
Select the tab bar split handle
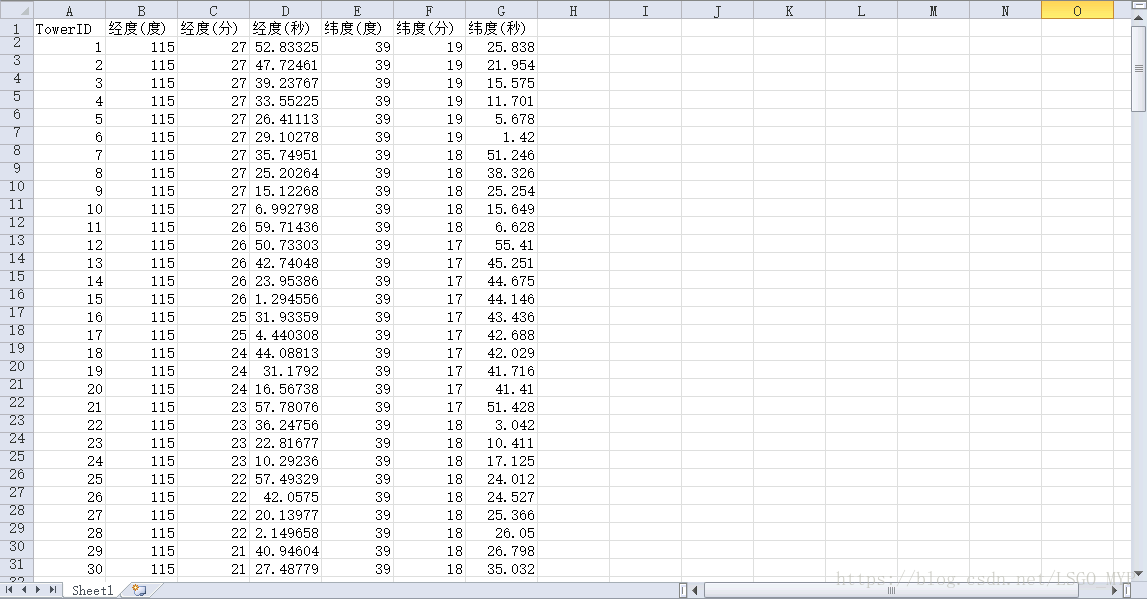tap(682, 590)
